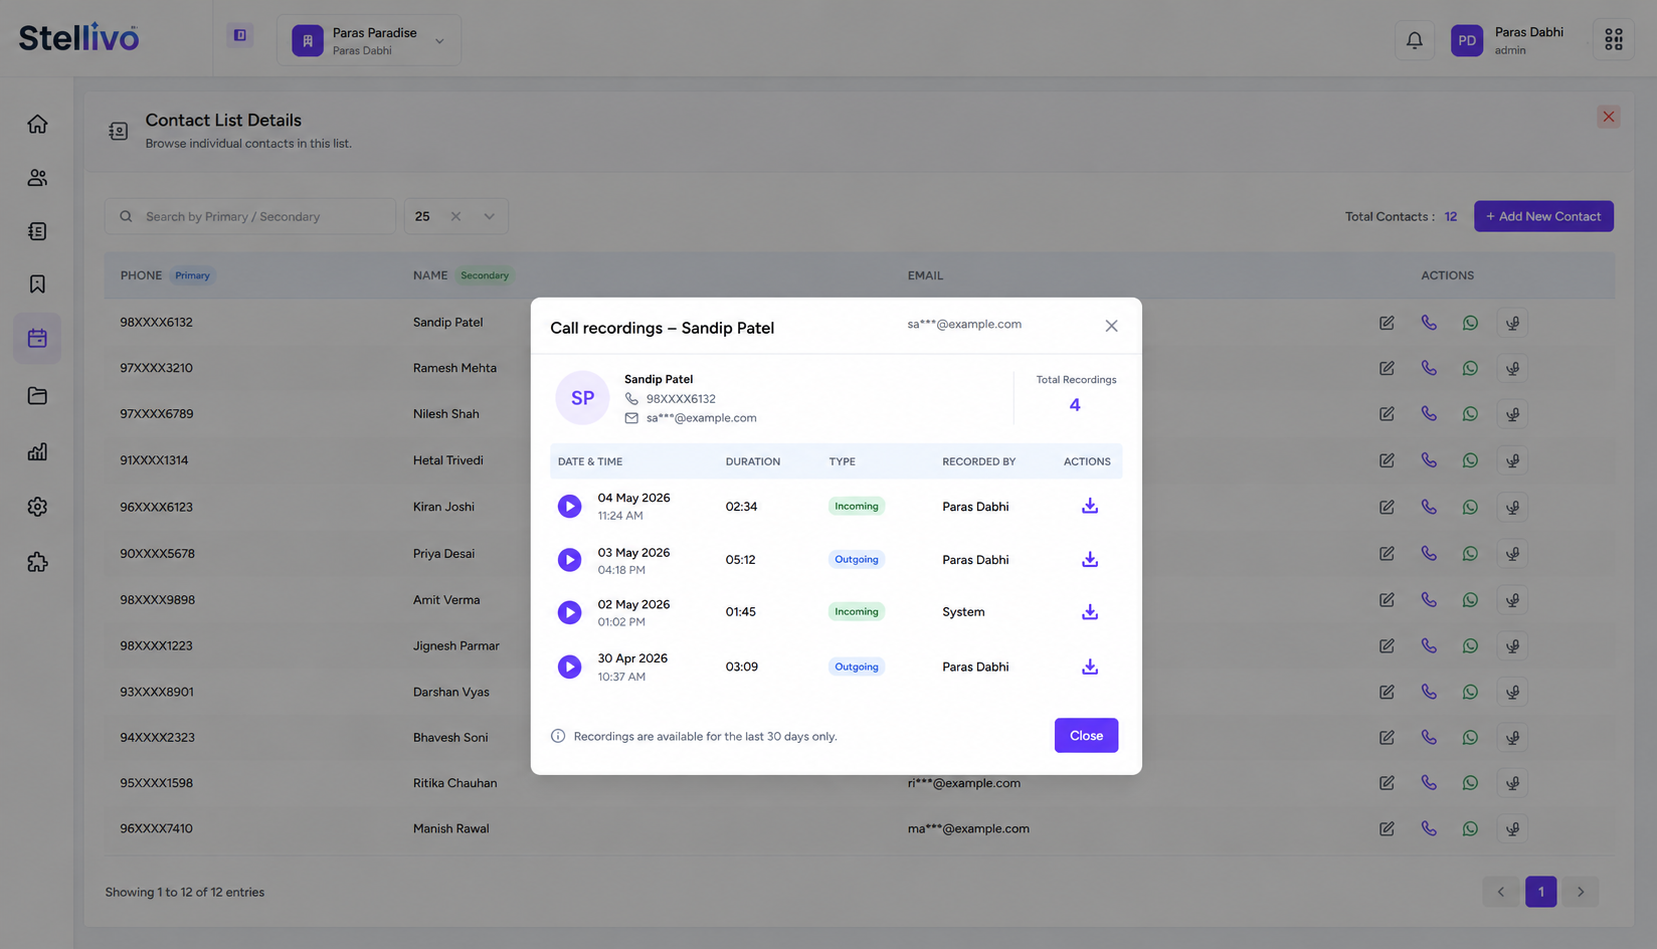This screenshot has height=949, width=1657.
Task: Play the 03 May 2026 recording
Action: pyautogui.click(x=569, y=560)
